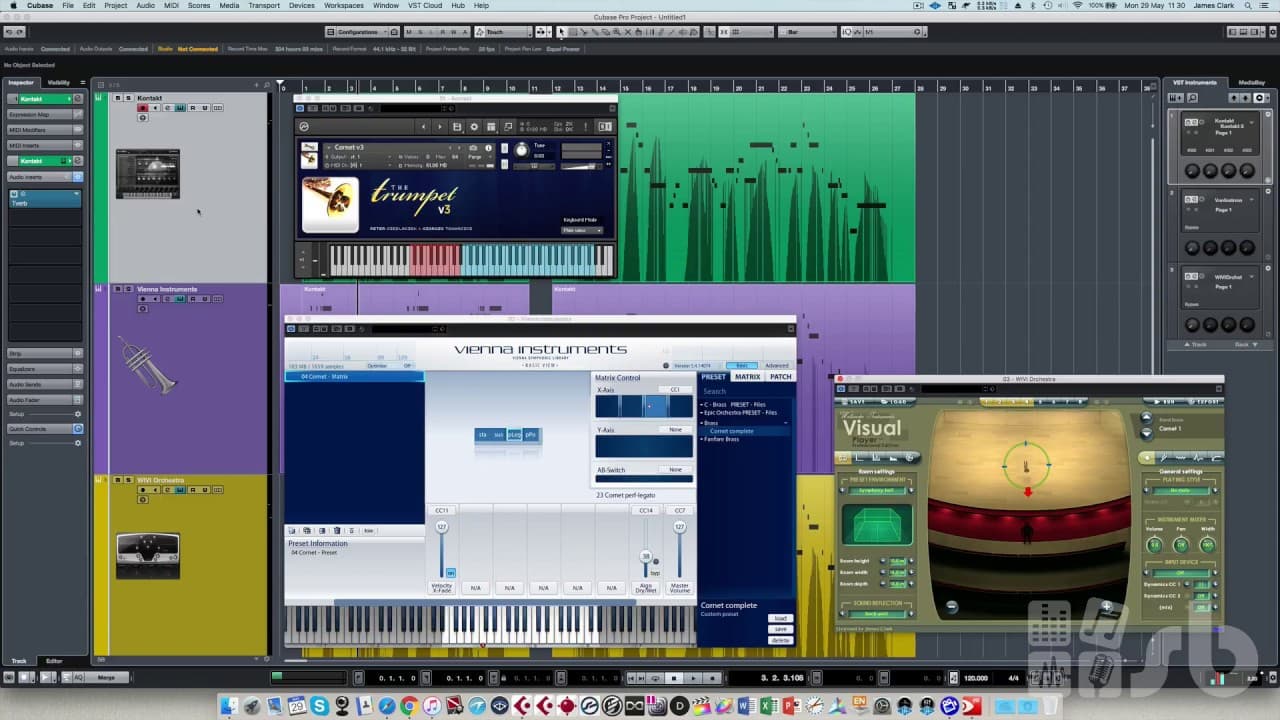Click the redo arrow in Cubase toolbar
Image resolution: width=1280 pixels, height=720 pixels.
[19, 32]
